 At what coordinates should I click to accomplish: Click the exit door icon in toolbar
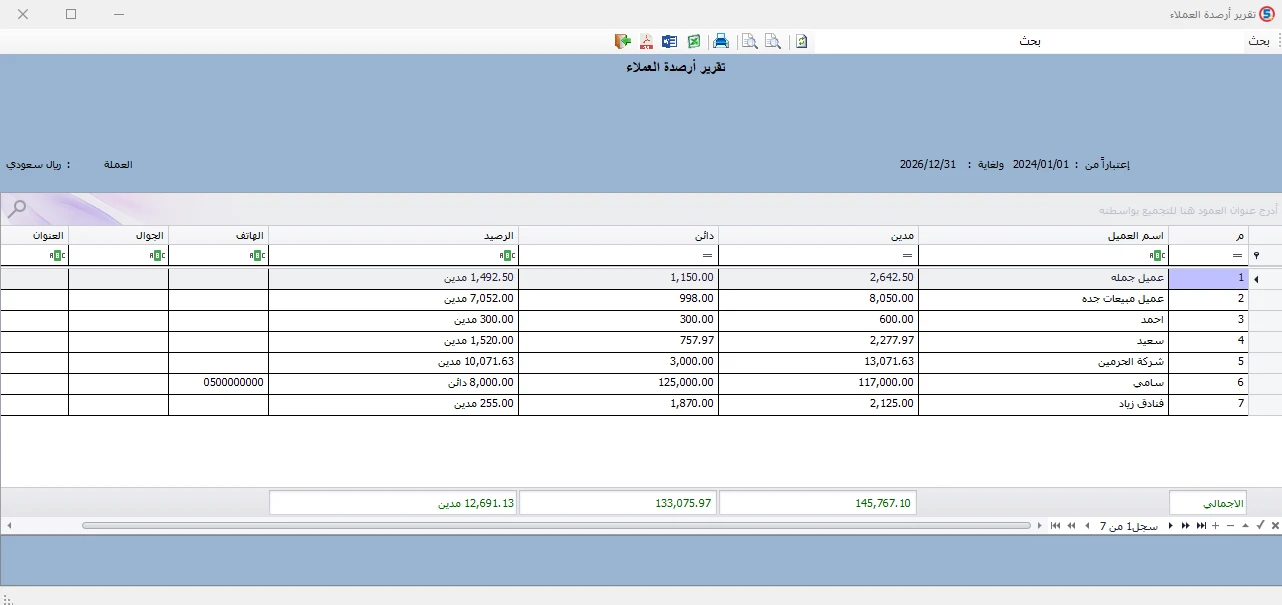click(623, 41)
